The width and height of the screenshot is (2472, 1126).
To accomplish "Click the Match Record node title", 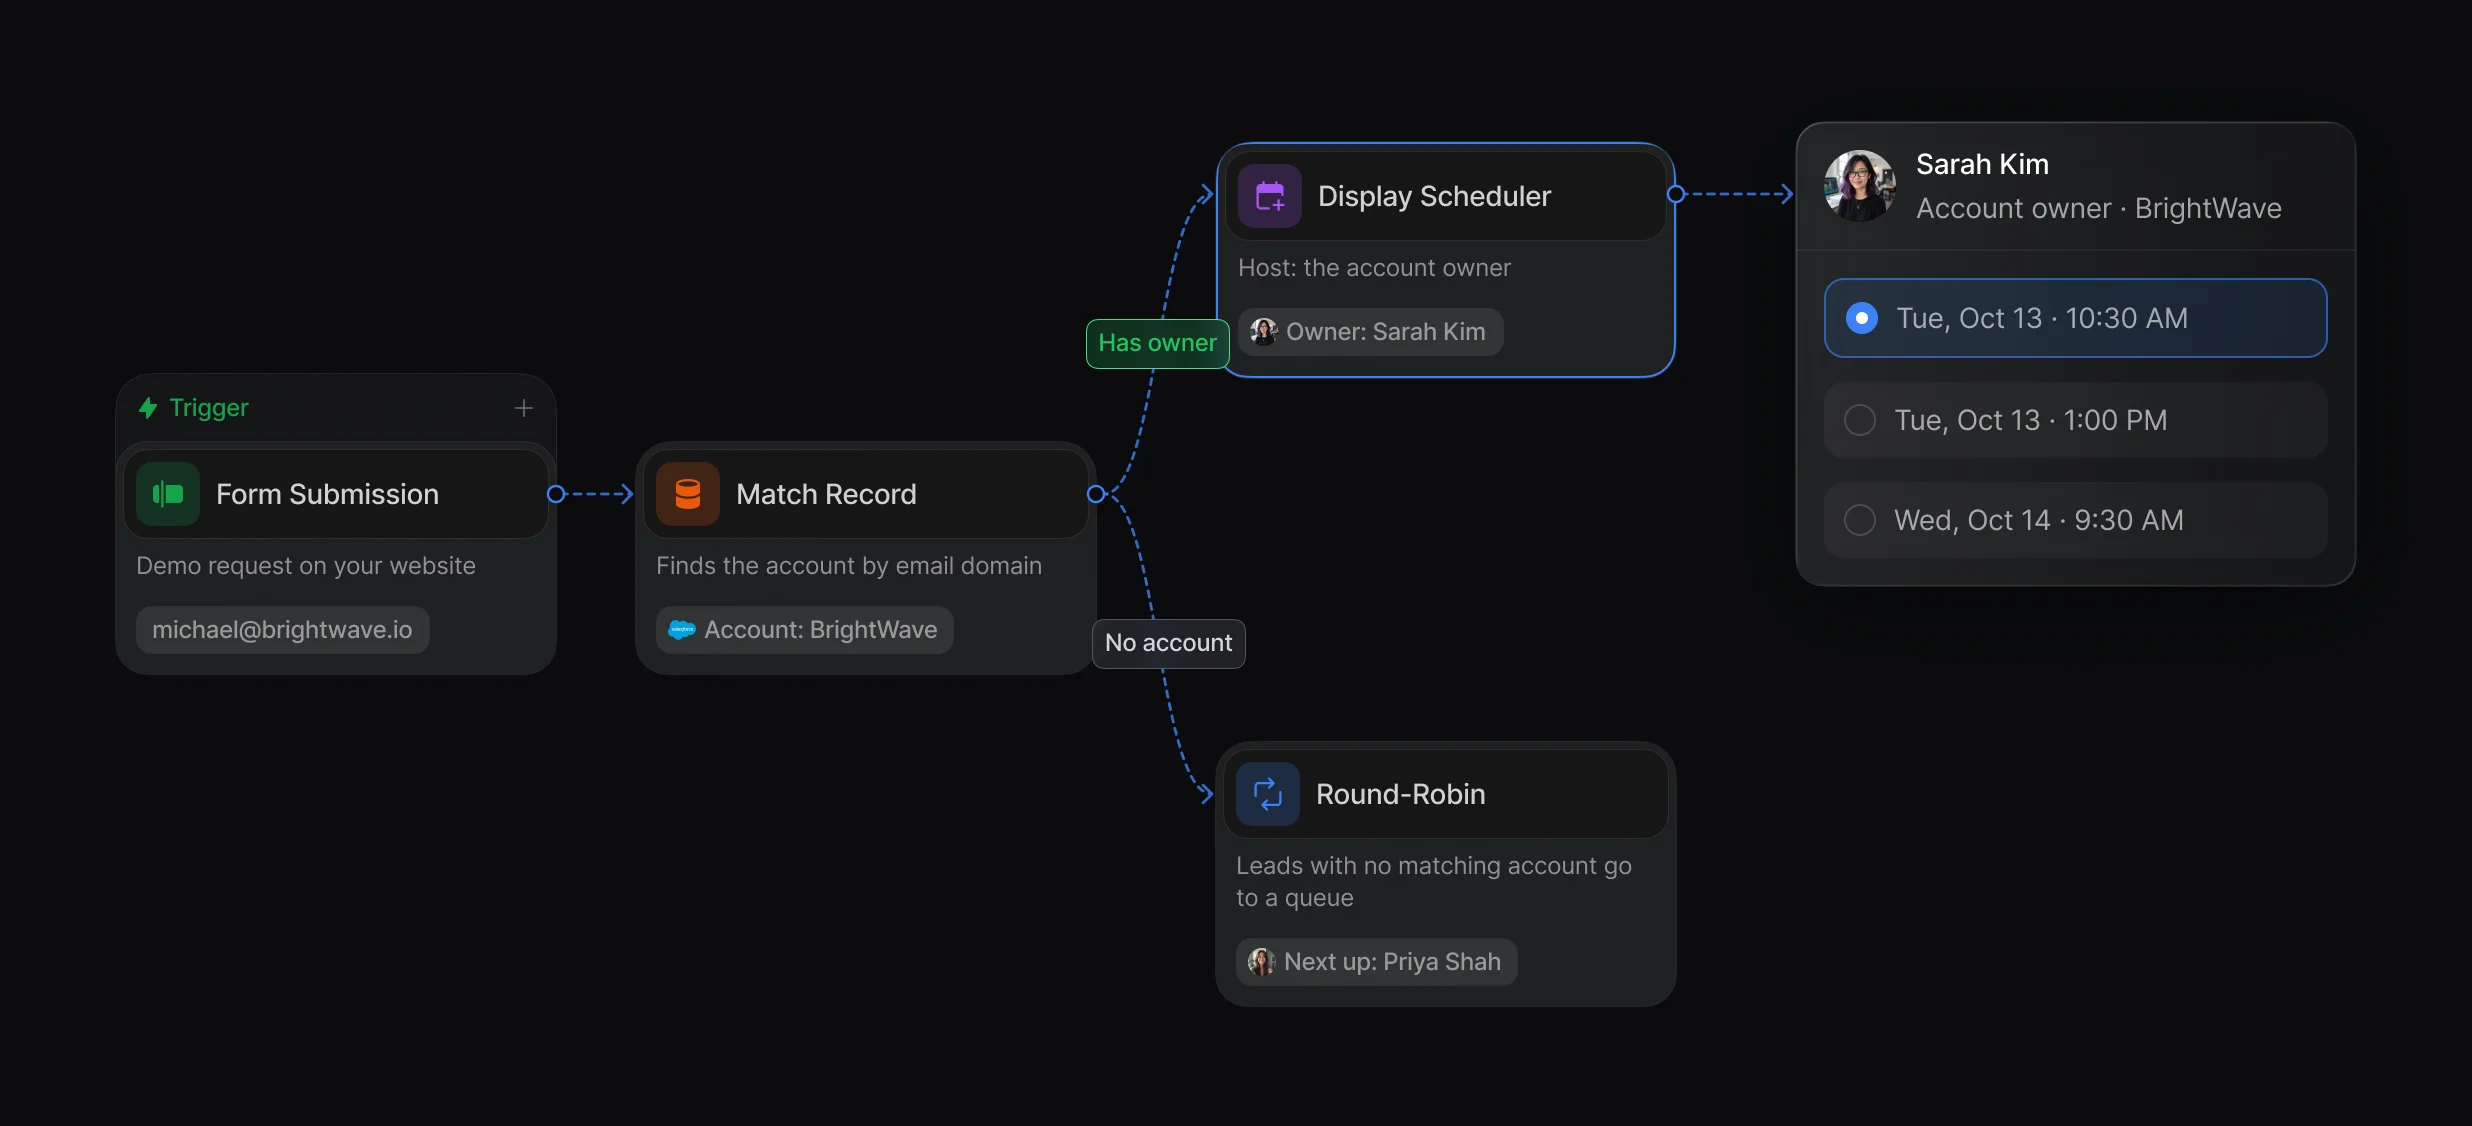I will click(826, 494).
